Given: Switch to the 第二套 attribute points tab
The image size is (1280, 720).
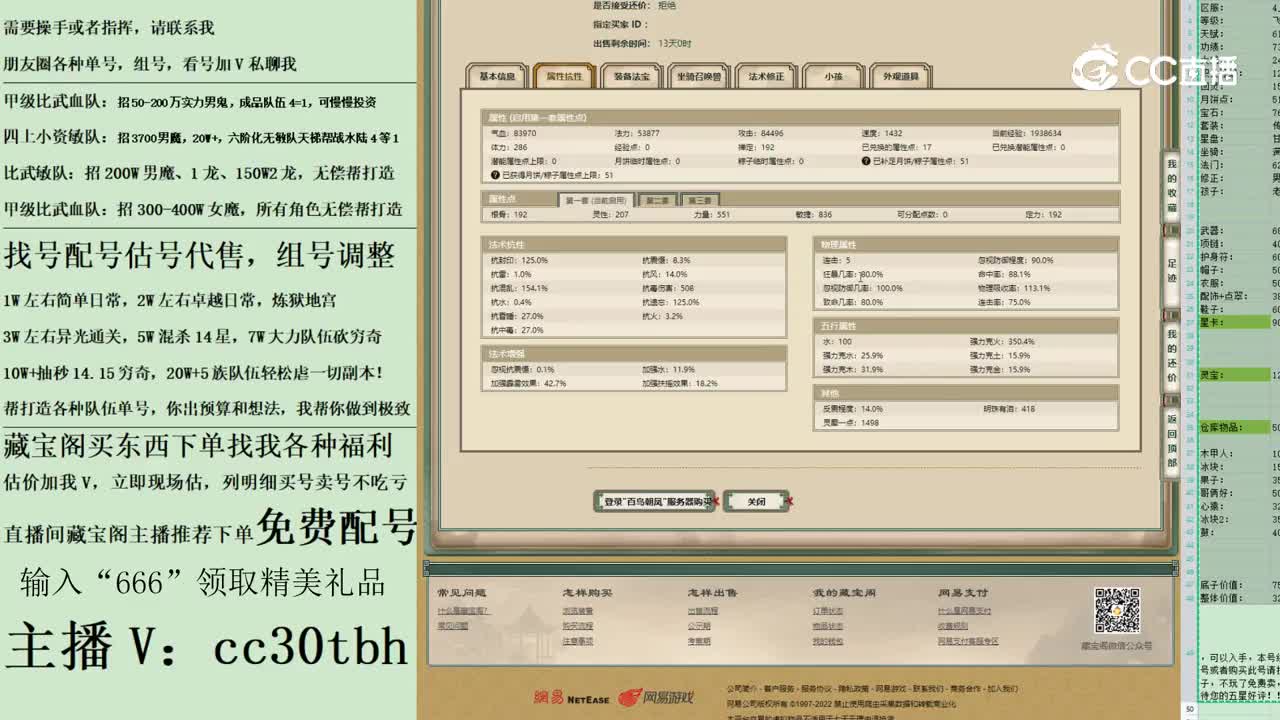Looking at the screenshot, I should click(x=656, y=200).
